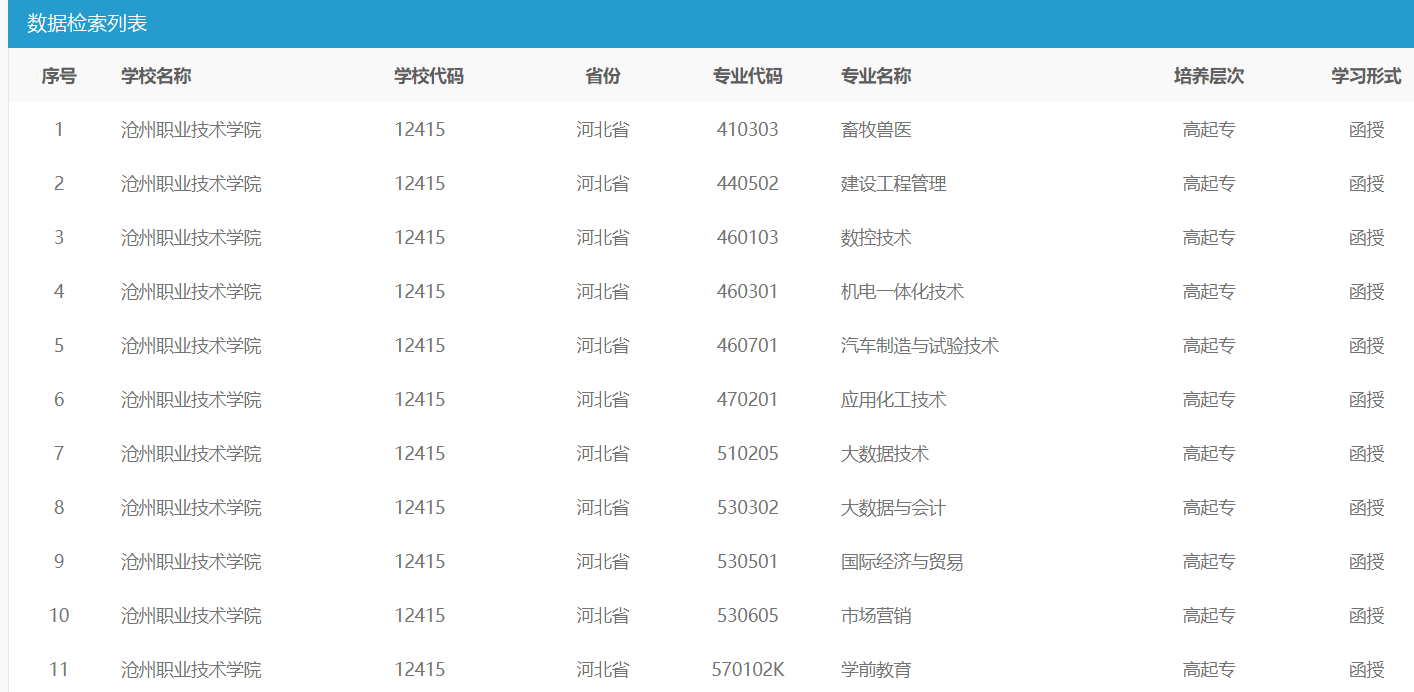Click 函授 in the 大数据技术 row

tap(1366, 454)
